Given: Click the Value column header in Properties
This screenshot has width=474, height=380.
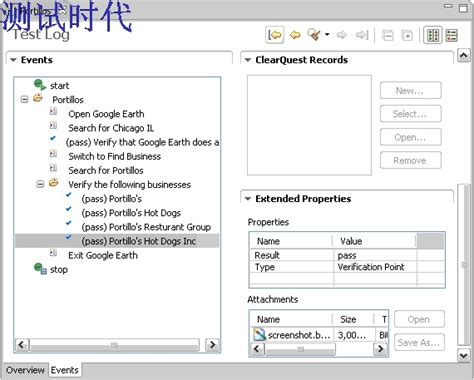Looking at the screenshot, I should pyautogui.click(x=374, y=241).
